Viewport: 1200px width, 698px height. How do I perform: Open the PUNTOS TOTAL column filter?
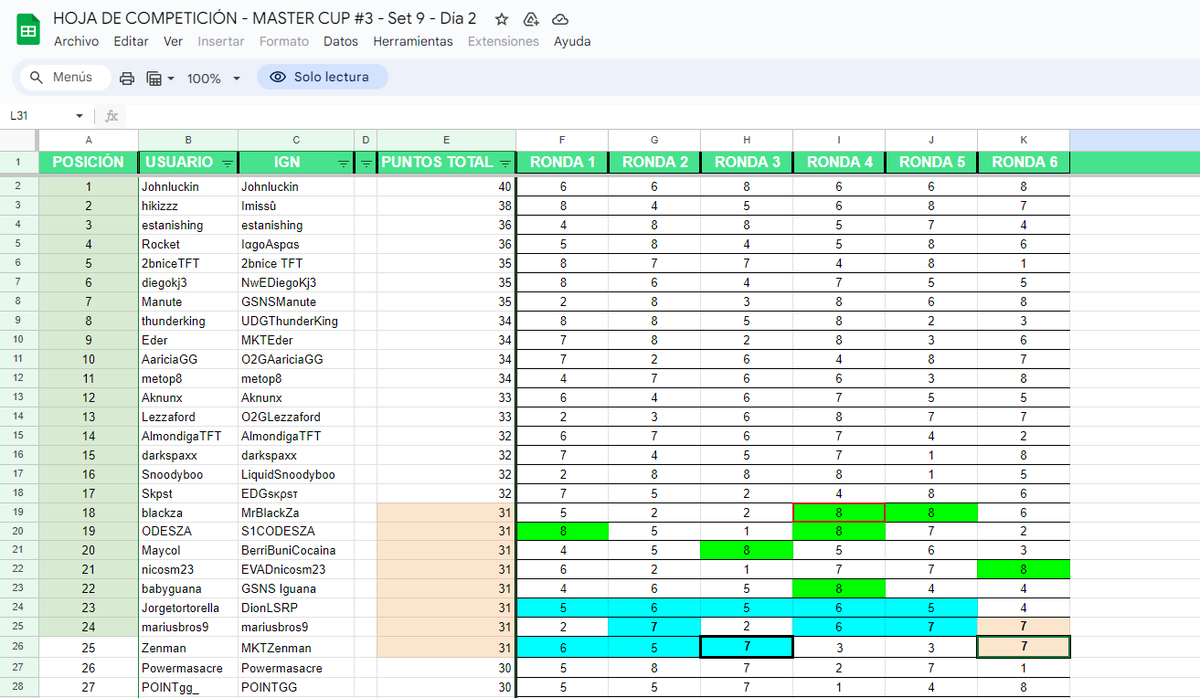[x=505, y=162]
